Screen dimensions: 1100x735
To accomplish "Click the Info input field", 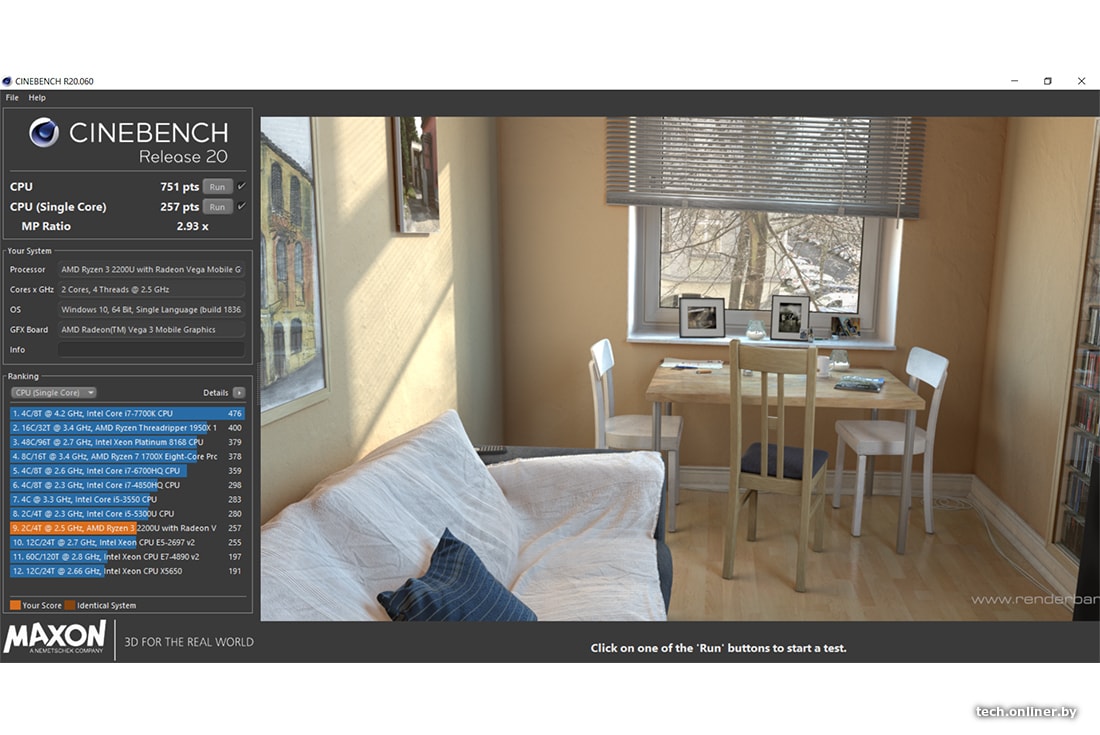I will [152, 349].
